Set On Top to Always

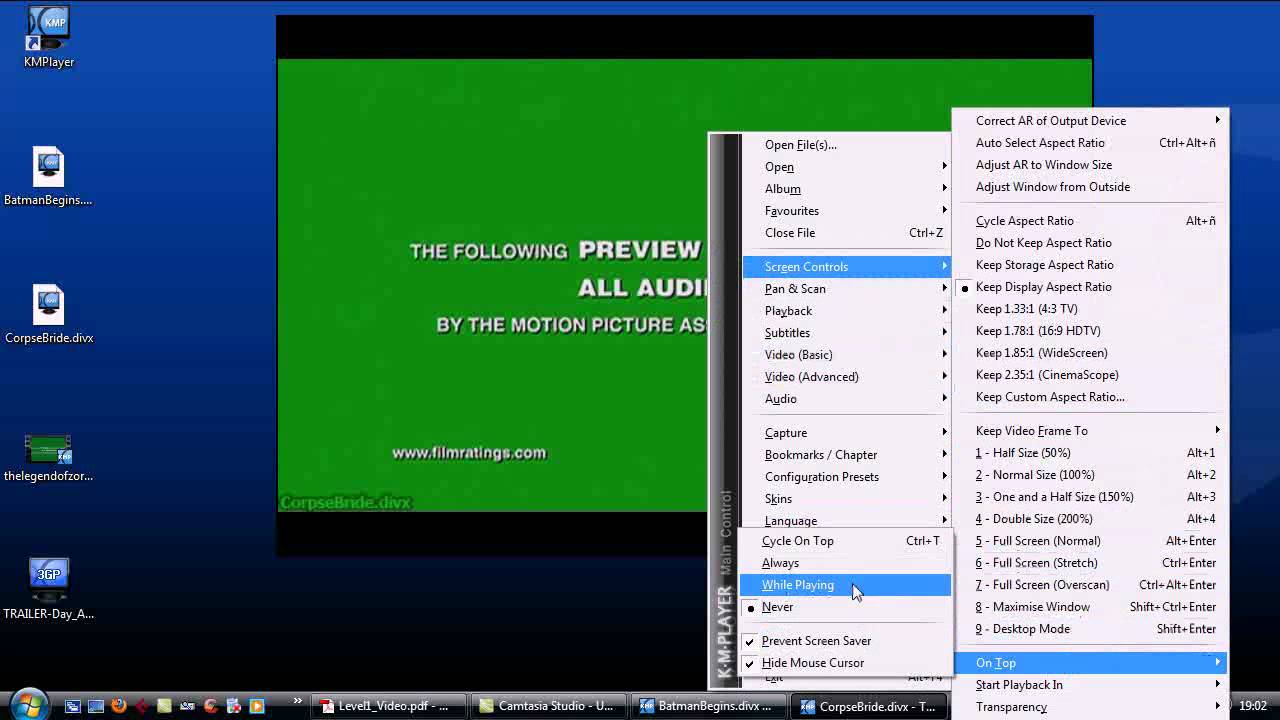tap(845, 563)
